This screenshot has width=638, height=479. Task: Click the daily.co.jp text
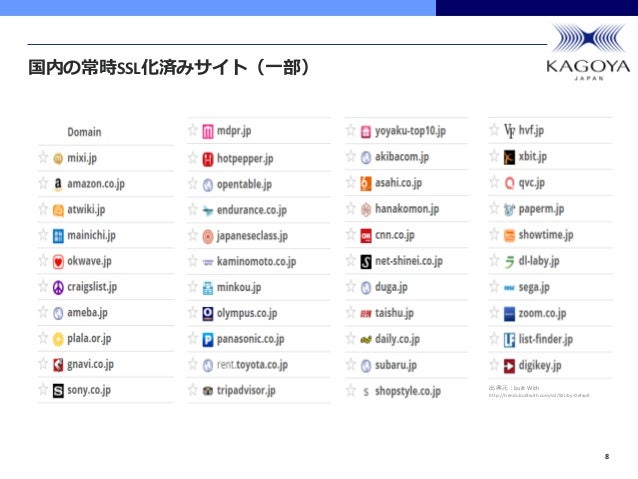tap(398, 339)
